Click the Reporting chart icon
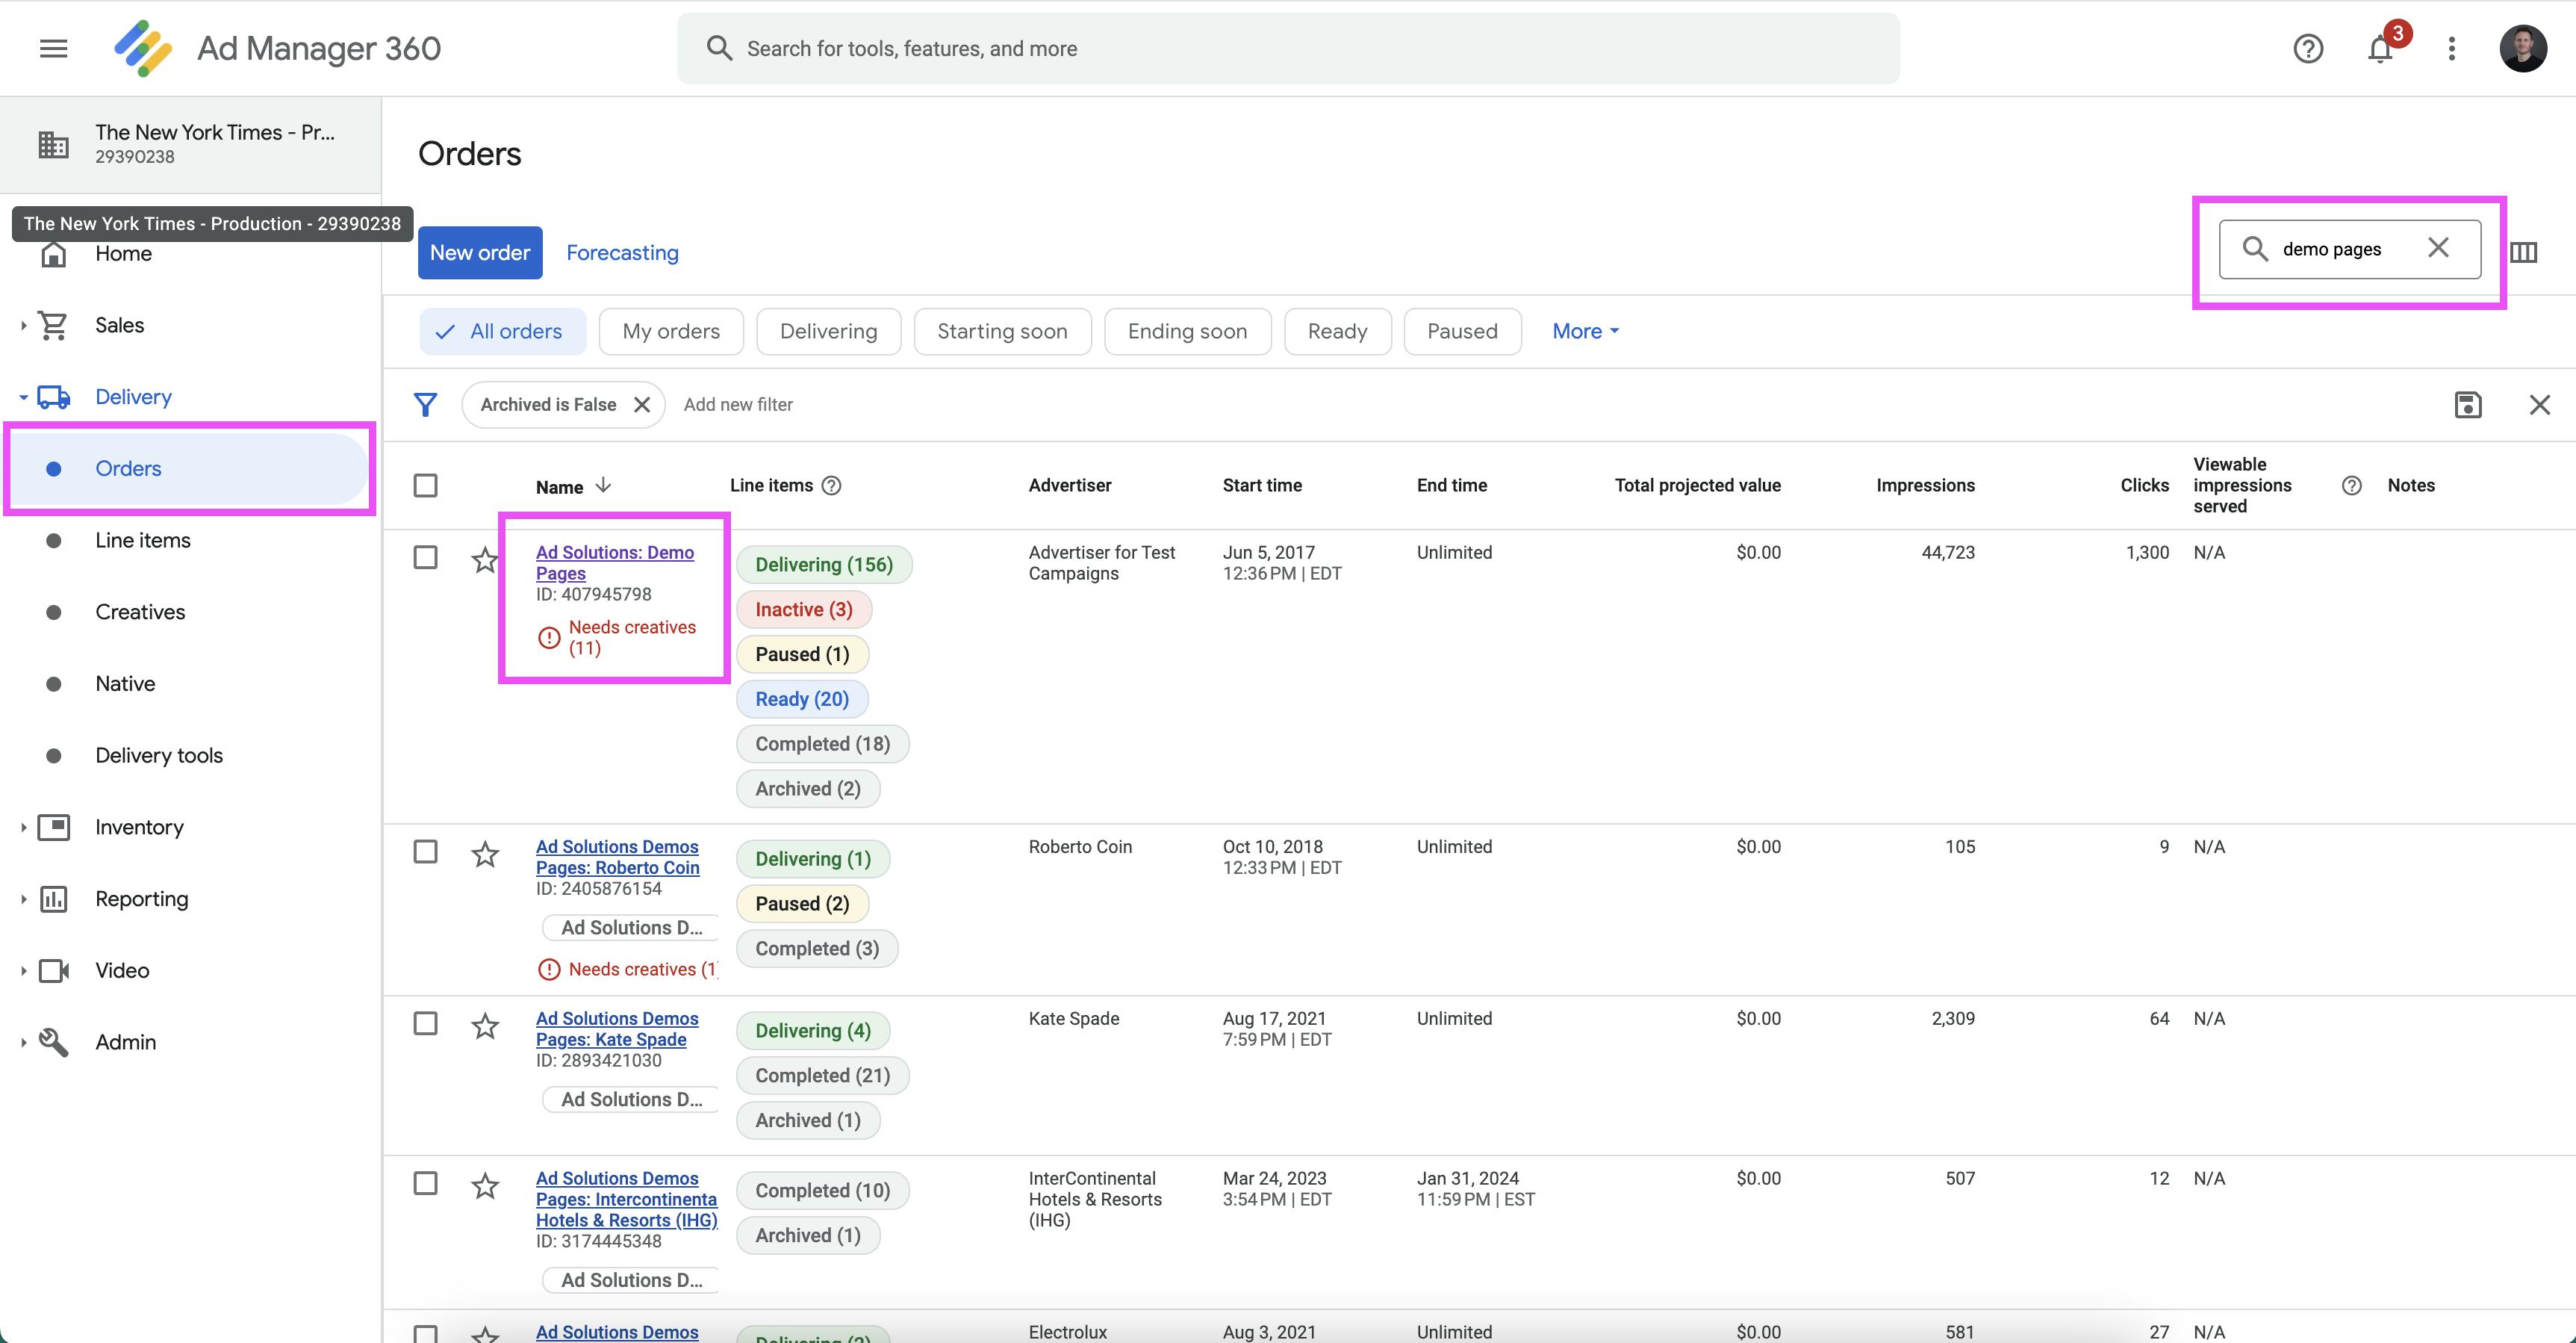Image resolution: width=2576 pixels, height=1343 pixels. coord(53,898)
